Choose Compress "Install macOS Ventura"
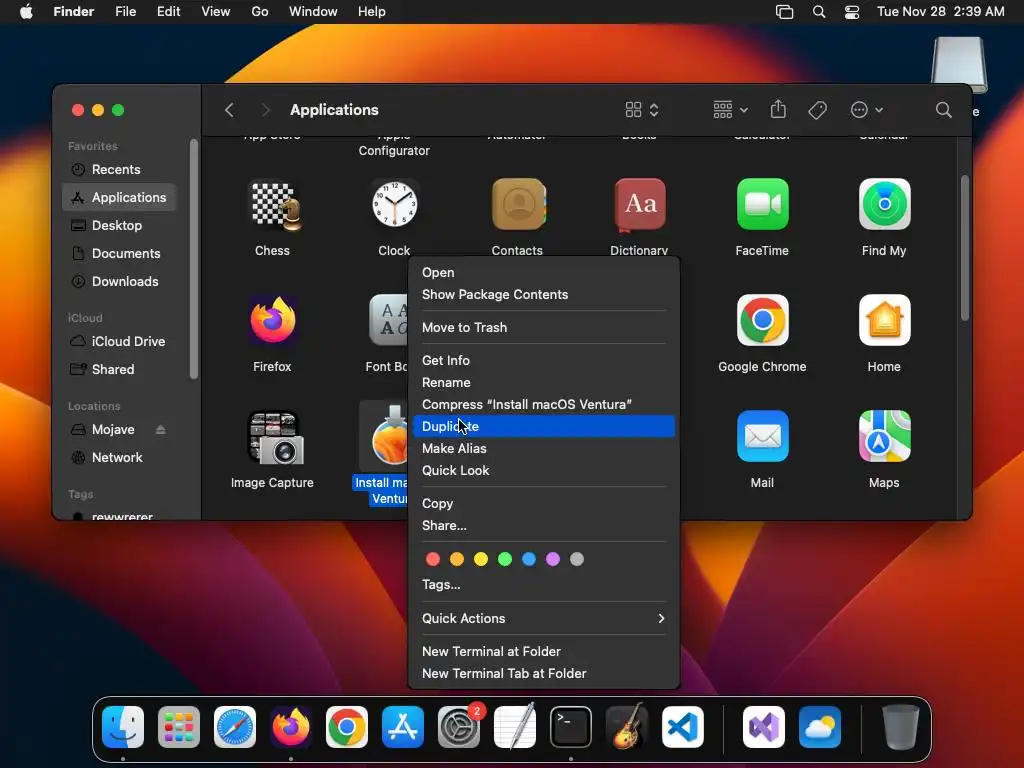The width and height of the screenshot is (1024, 768). (x=543, y=404)
